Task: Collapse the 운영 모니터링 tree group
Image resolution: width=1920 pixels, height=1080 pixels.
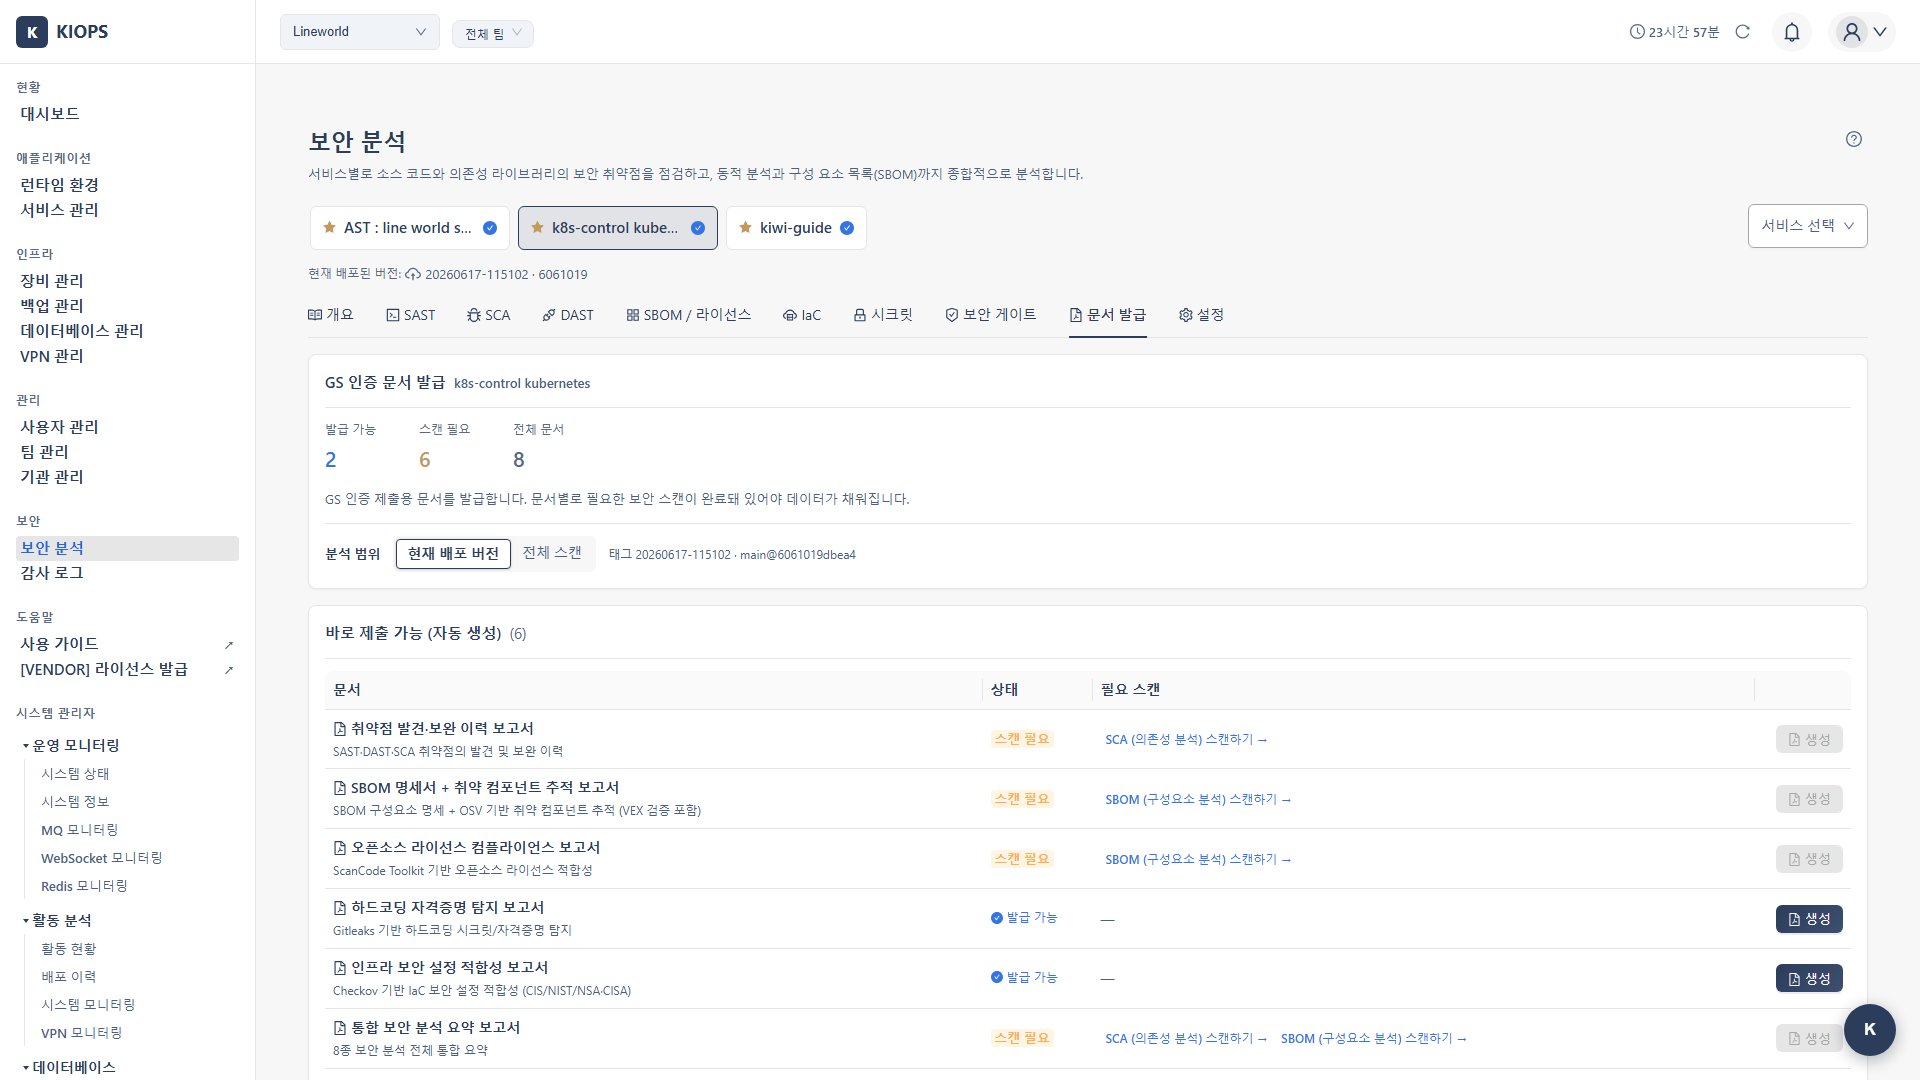Action: pyautogui.click(x=70, y=746)
